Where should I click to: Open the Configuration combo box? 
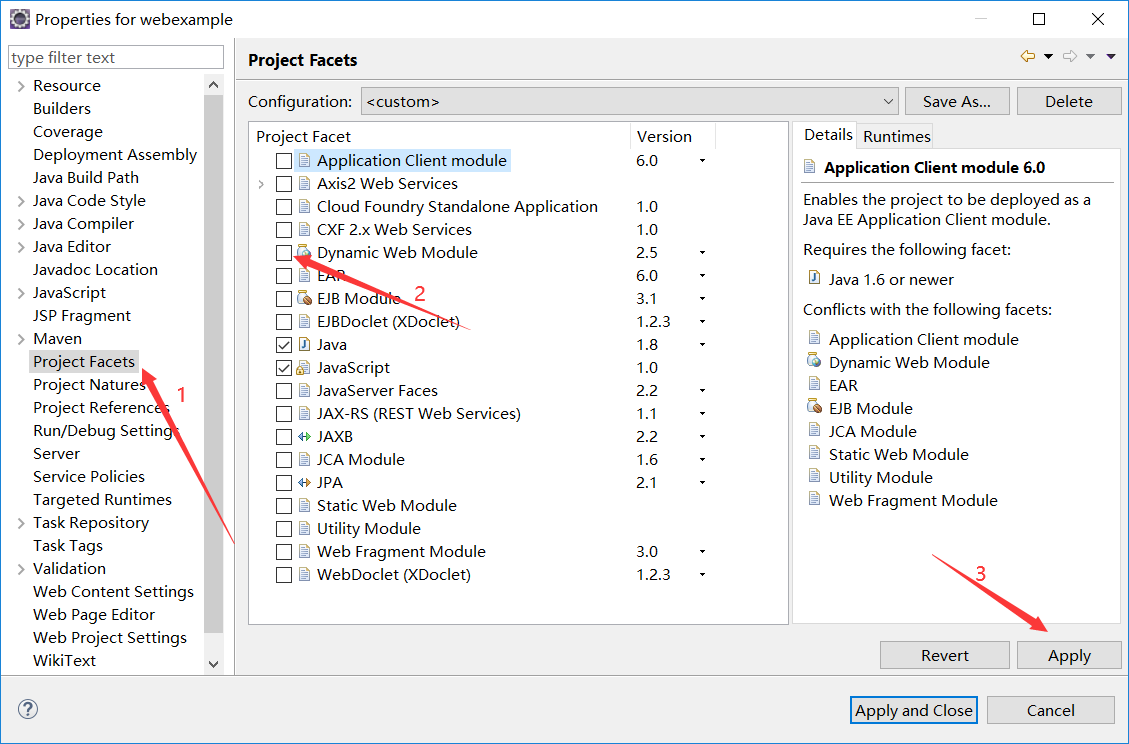(628, 102)
